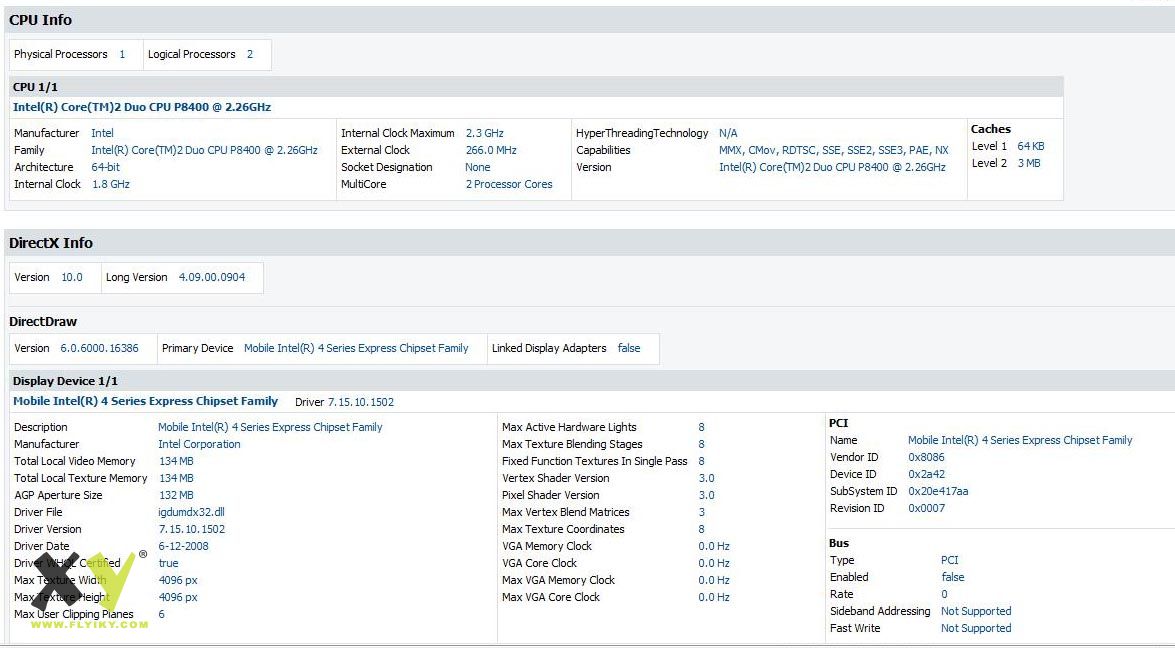Select DirectDraw Version value "6.0.6000.16386"
Screen dimensions: 1175x648
point(99,348)
